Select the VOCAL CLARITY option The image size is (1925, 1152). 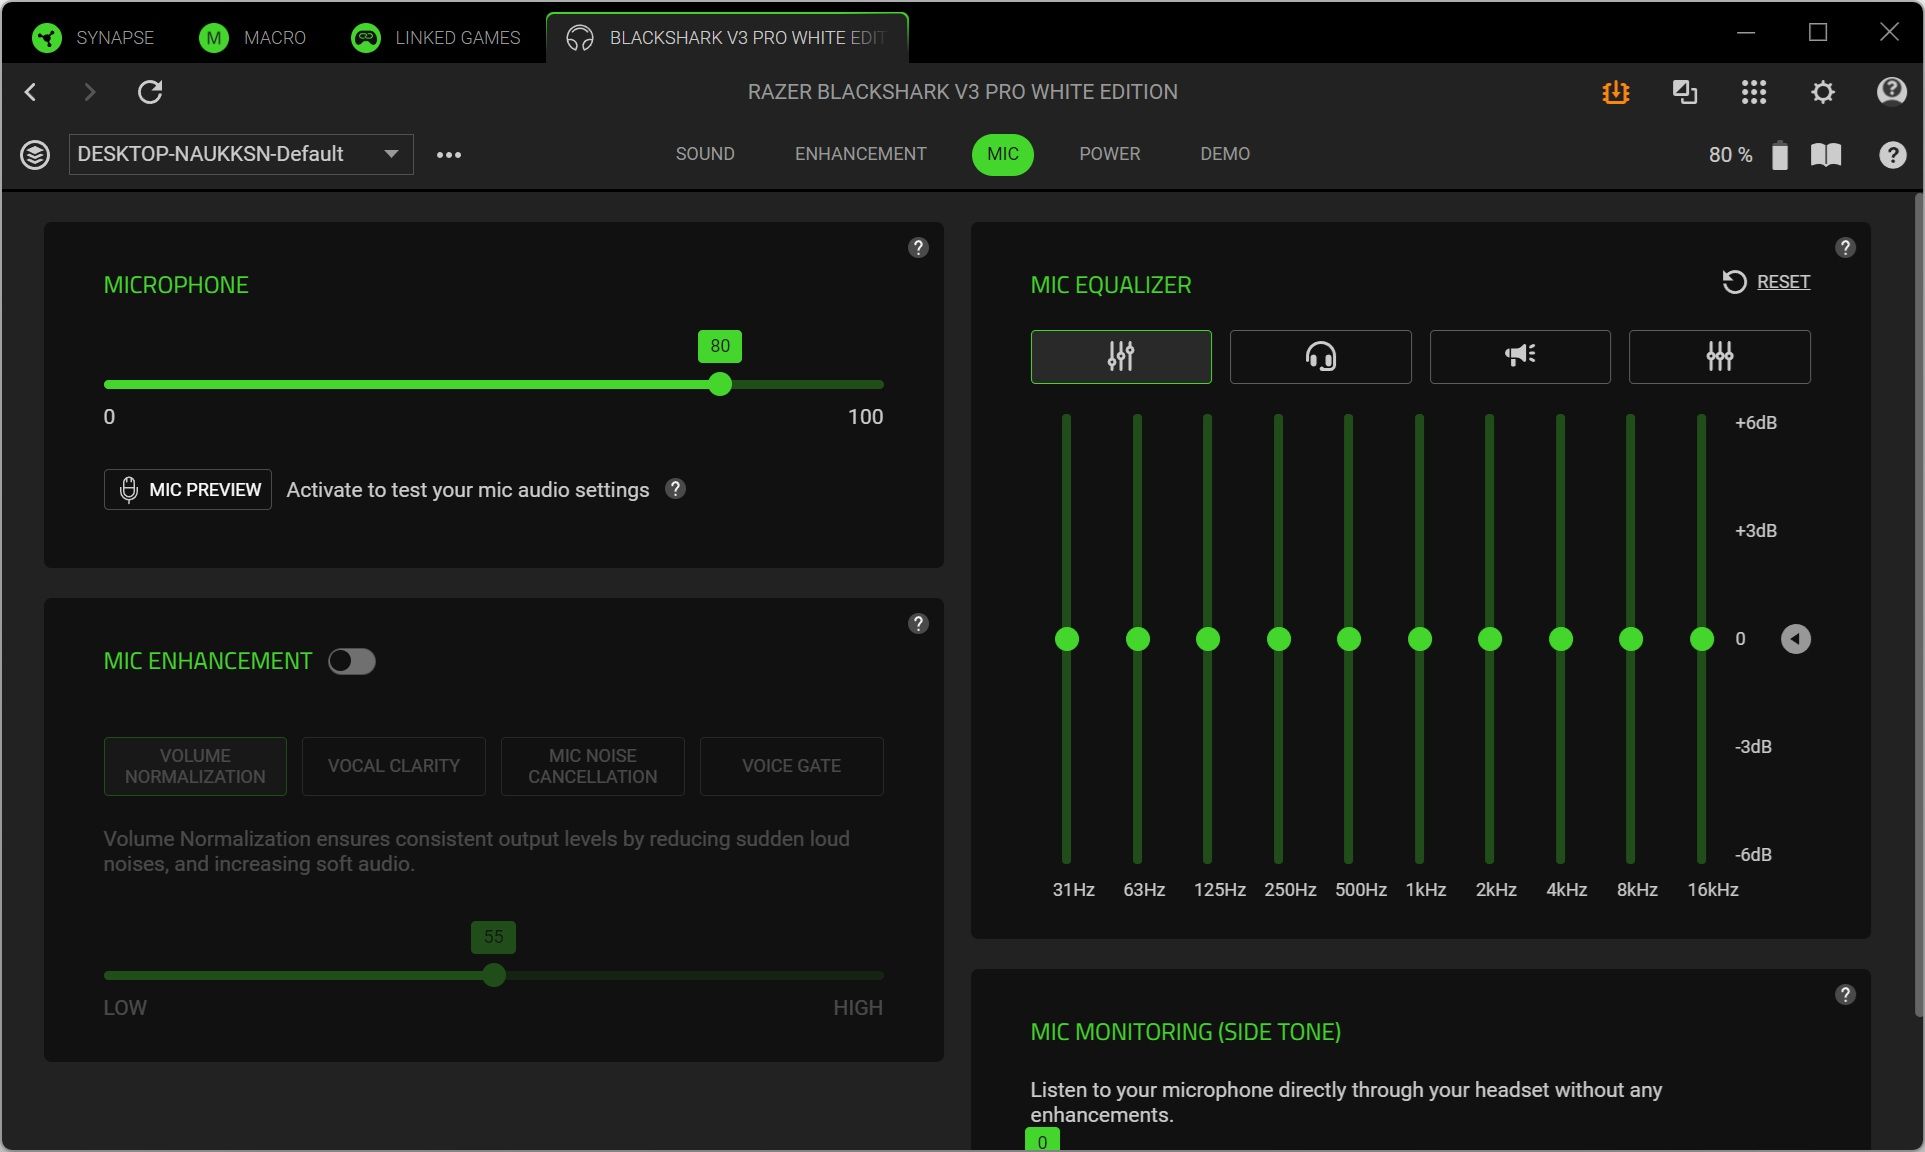point(393,766)
